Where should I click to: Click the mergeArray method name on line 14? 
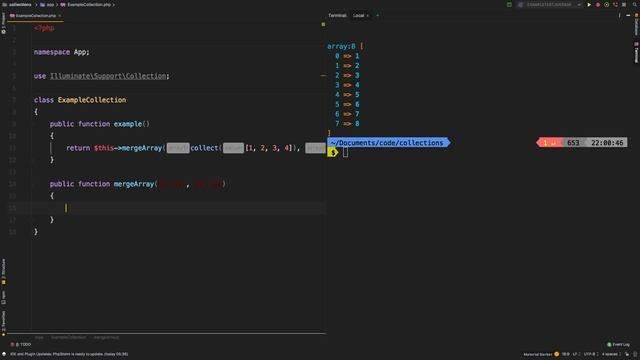134,184
